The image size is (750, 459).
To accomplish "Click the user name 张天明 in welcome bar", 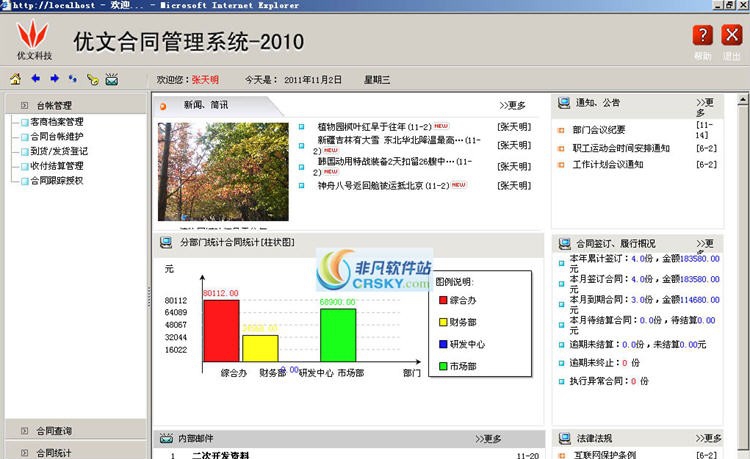I will pos(205,80).
